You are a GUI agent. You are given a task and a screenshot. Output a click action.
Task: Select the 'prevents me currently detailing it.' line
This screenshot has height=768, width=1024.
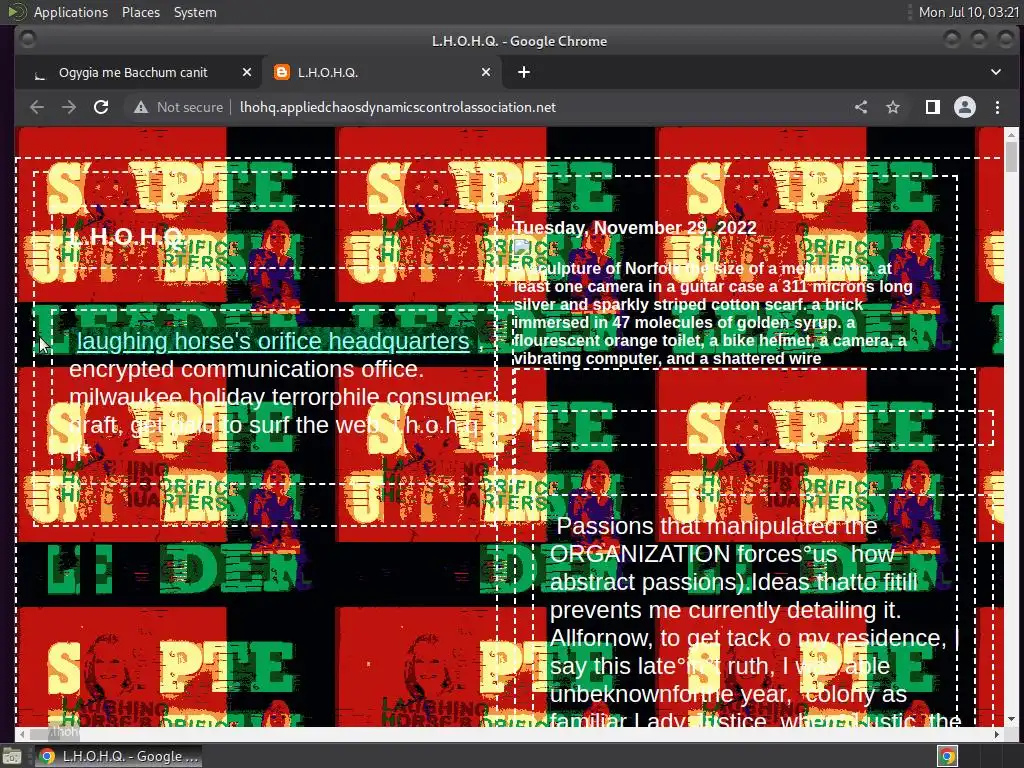point(725,610)
